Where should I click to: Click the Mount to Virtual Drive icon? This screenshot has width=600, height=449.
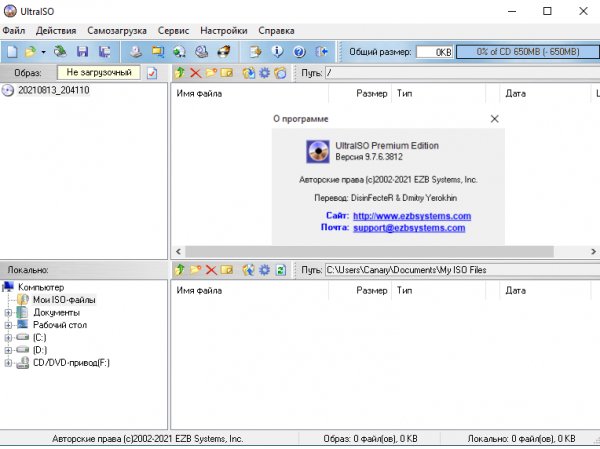(179, 51)
